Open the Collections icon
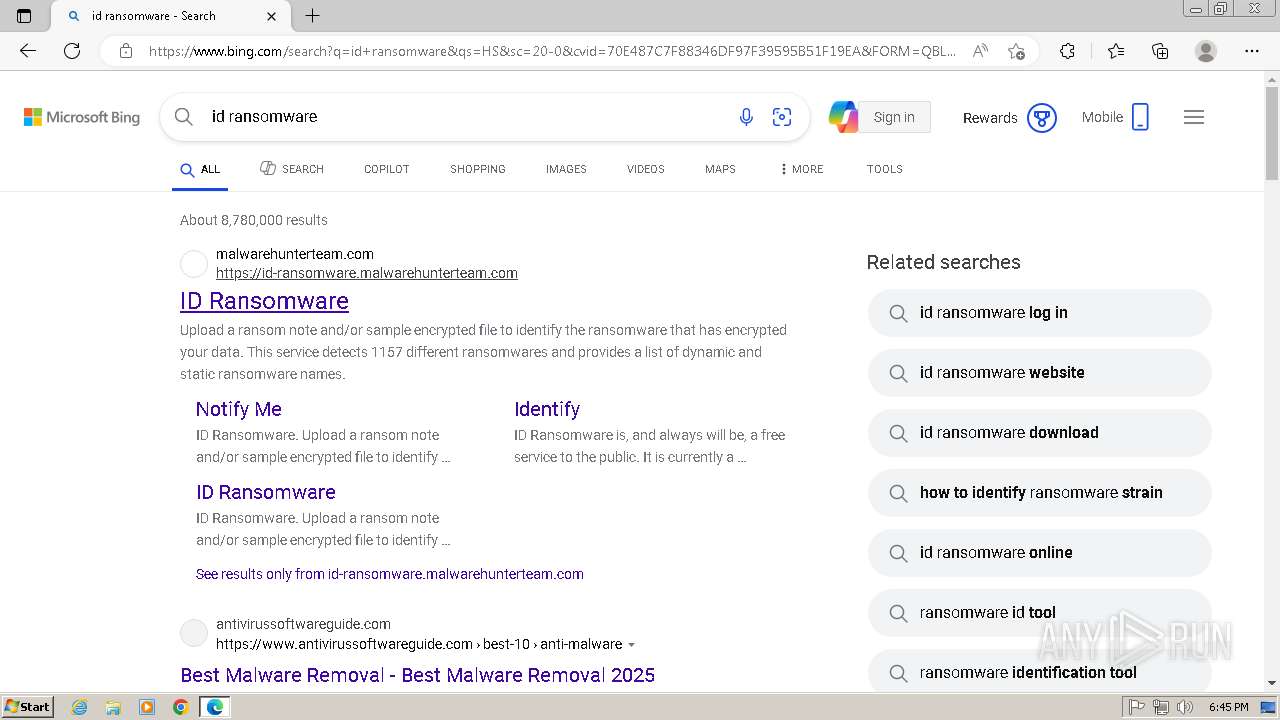The image size is (1280, 720). (x=1160, y=51)
